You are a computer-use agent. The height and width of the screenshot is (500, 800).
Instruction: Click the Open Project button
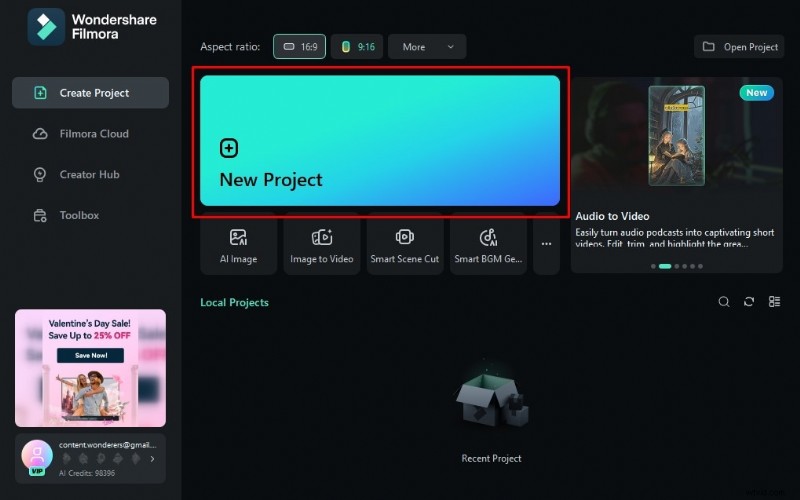click(740, 47)
